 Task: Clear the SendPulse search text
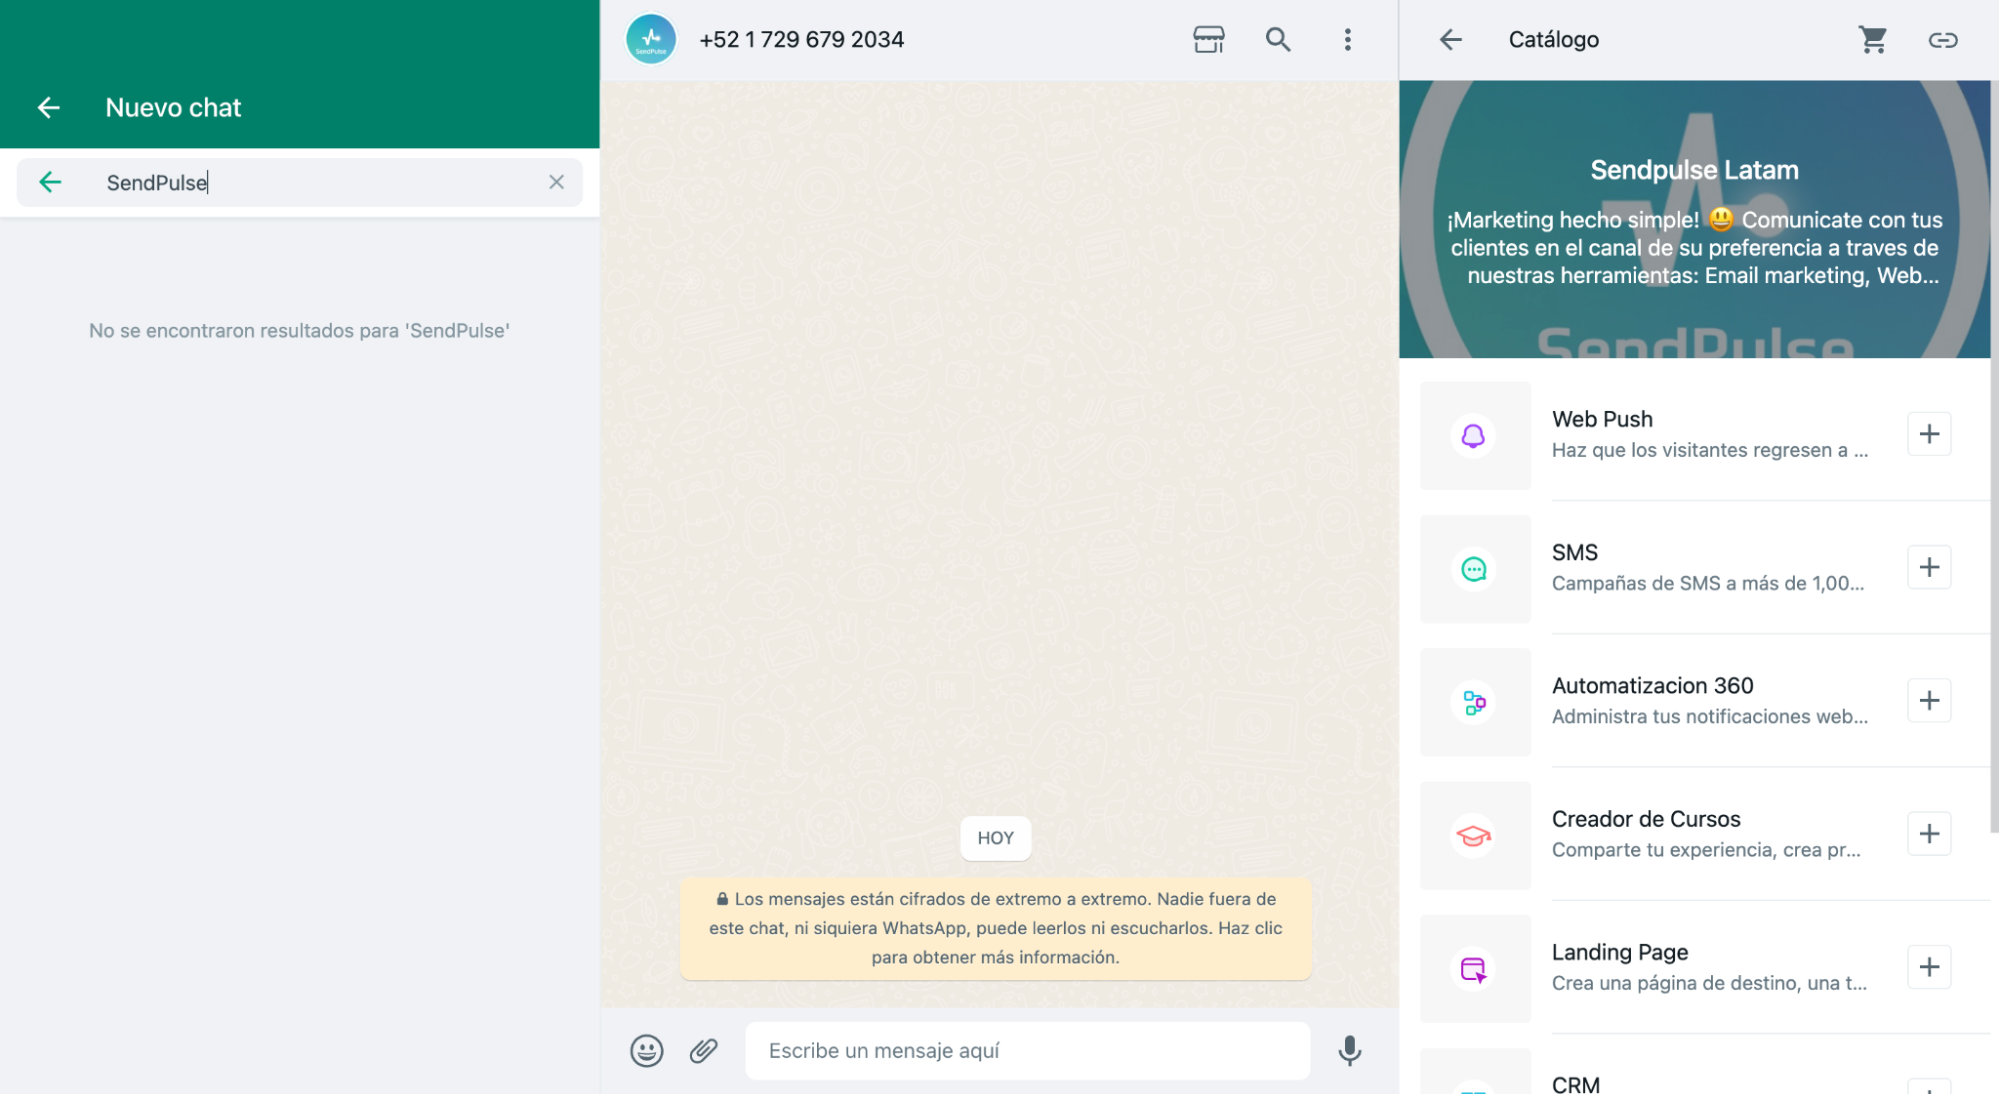tap(556, 182)
